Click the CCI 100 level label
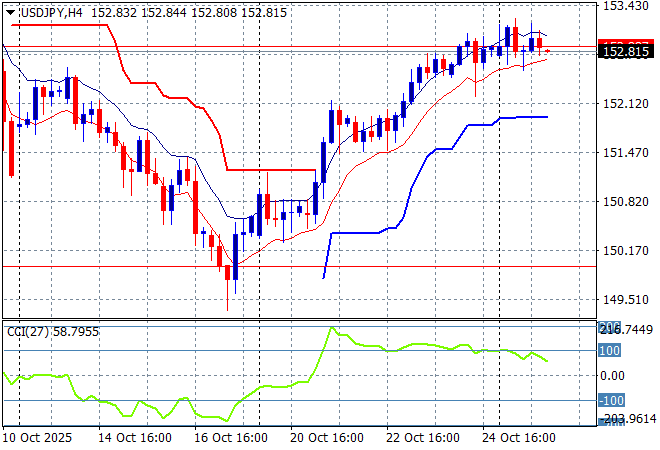This screenshot has width=660, height=450. tap(610, 351)
